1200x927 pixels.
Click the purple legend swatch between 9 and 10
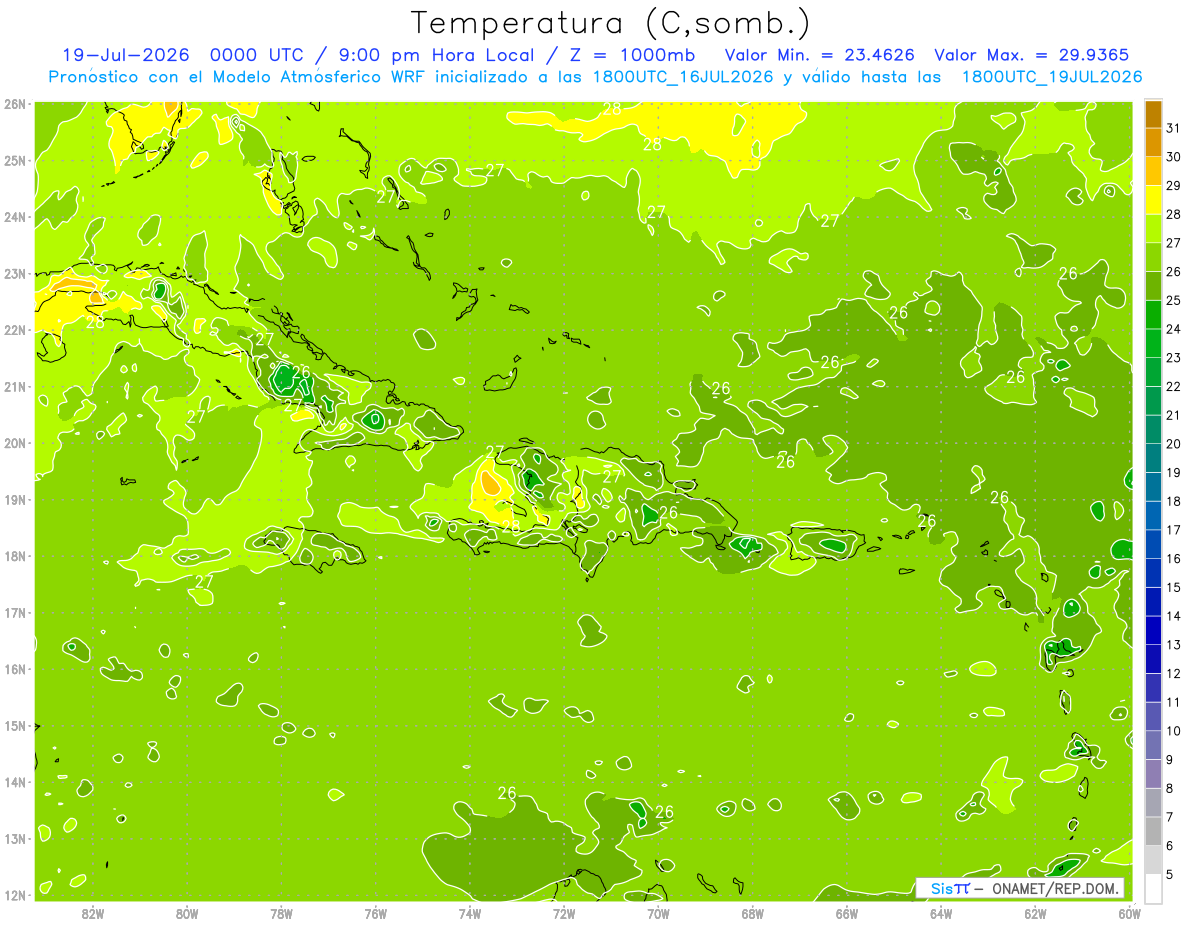(1153, 746)
